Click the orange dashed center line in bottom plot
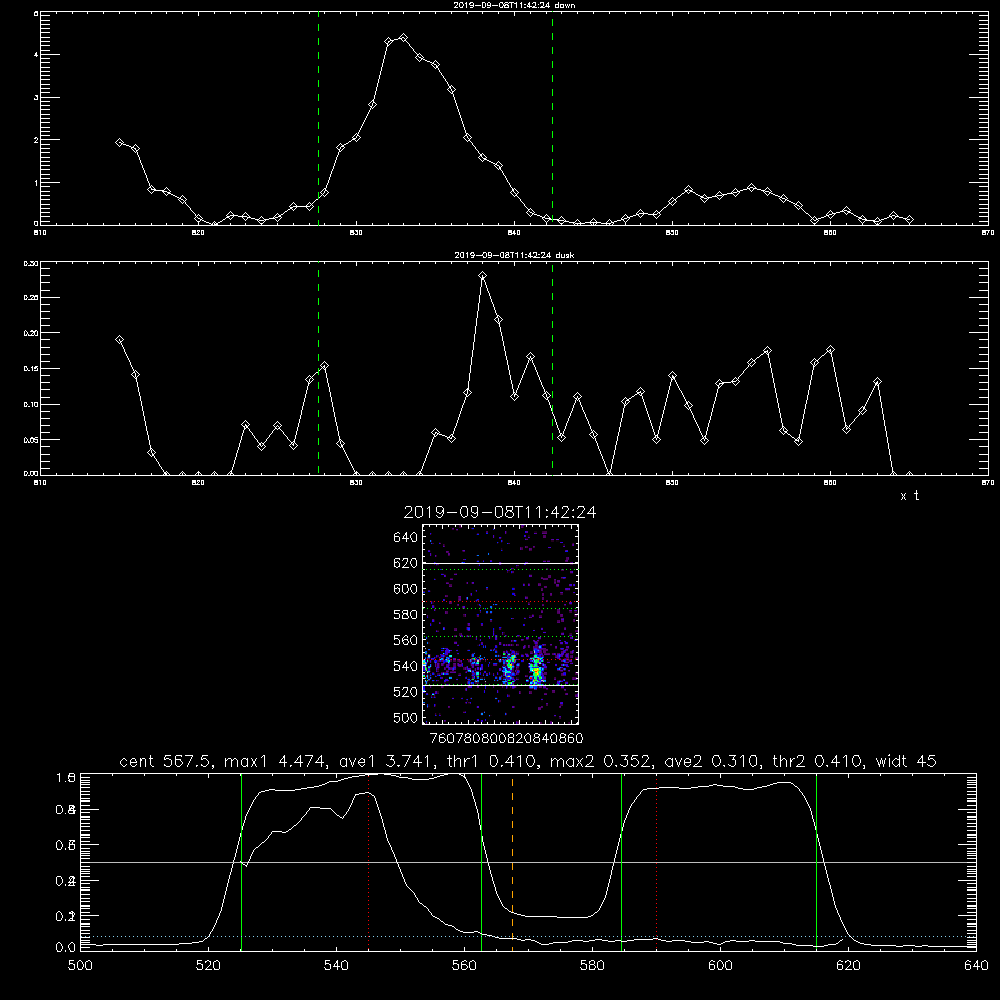Screen dimensions: 1000x1000 click(512, 861)
